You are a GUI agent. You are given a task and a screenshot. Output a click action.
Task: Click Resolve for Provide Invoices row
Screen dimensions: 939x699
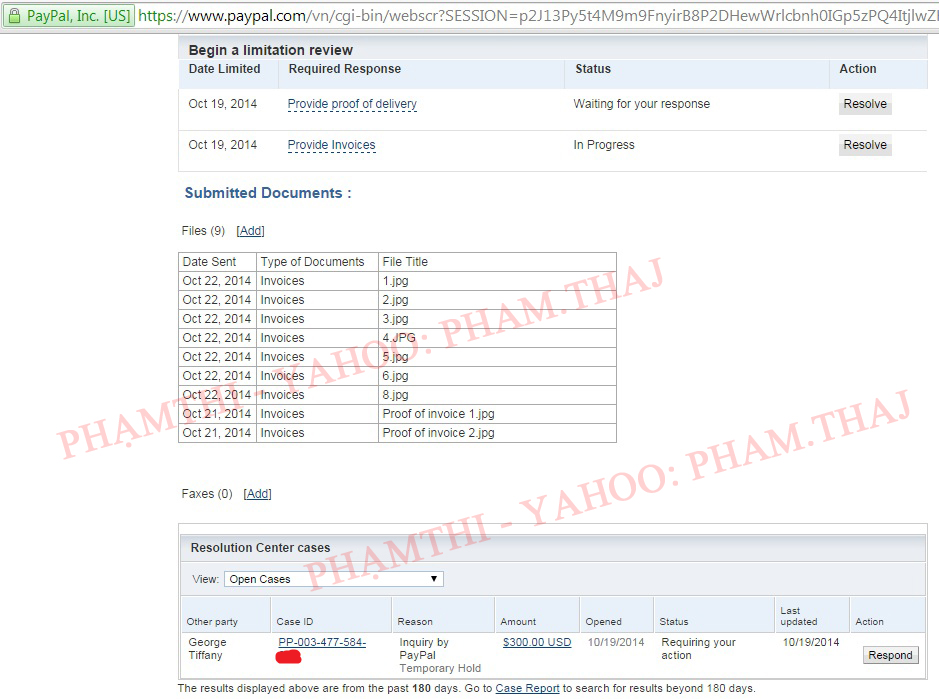pyautogui.click(x=865, y=145)
